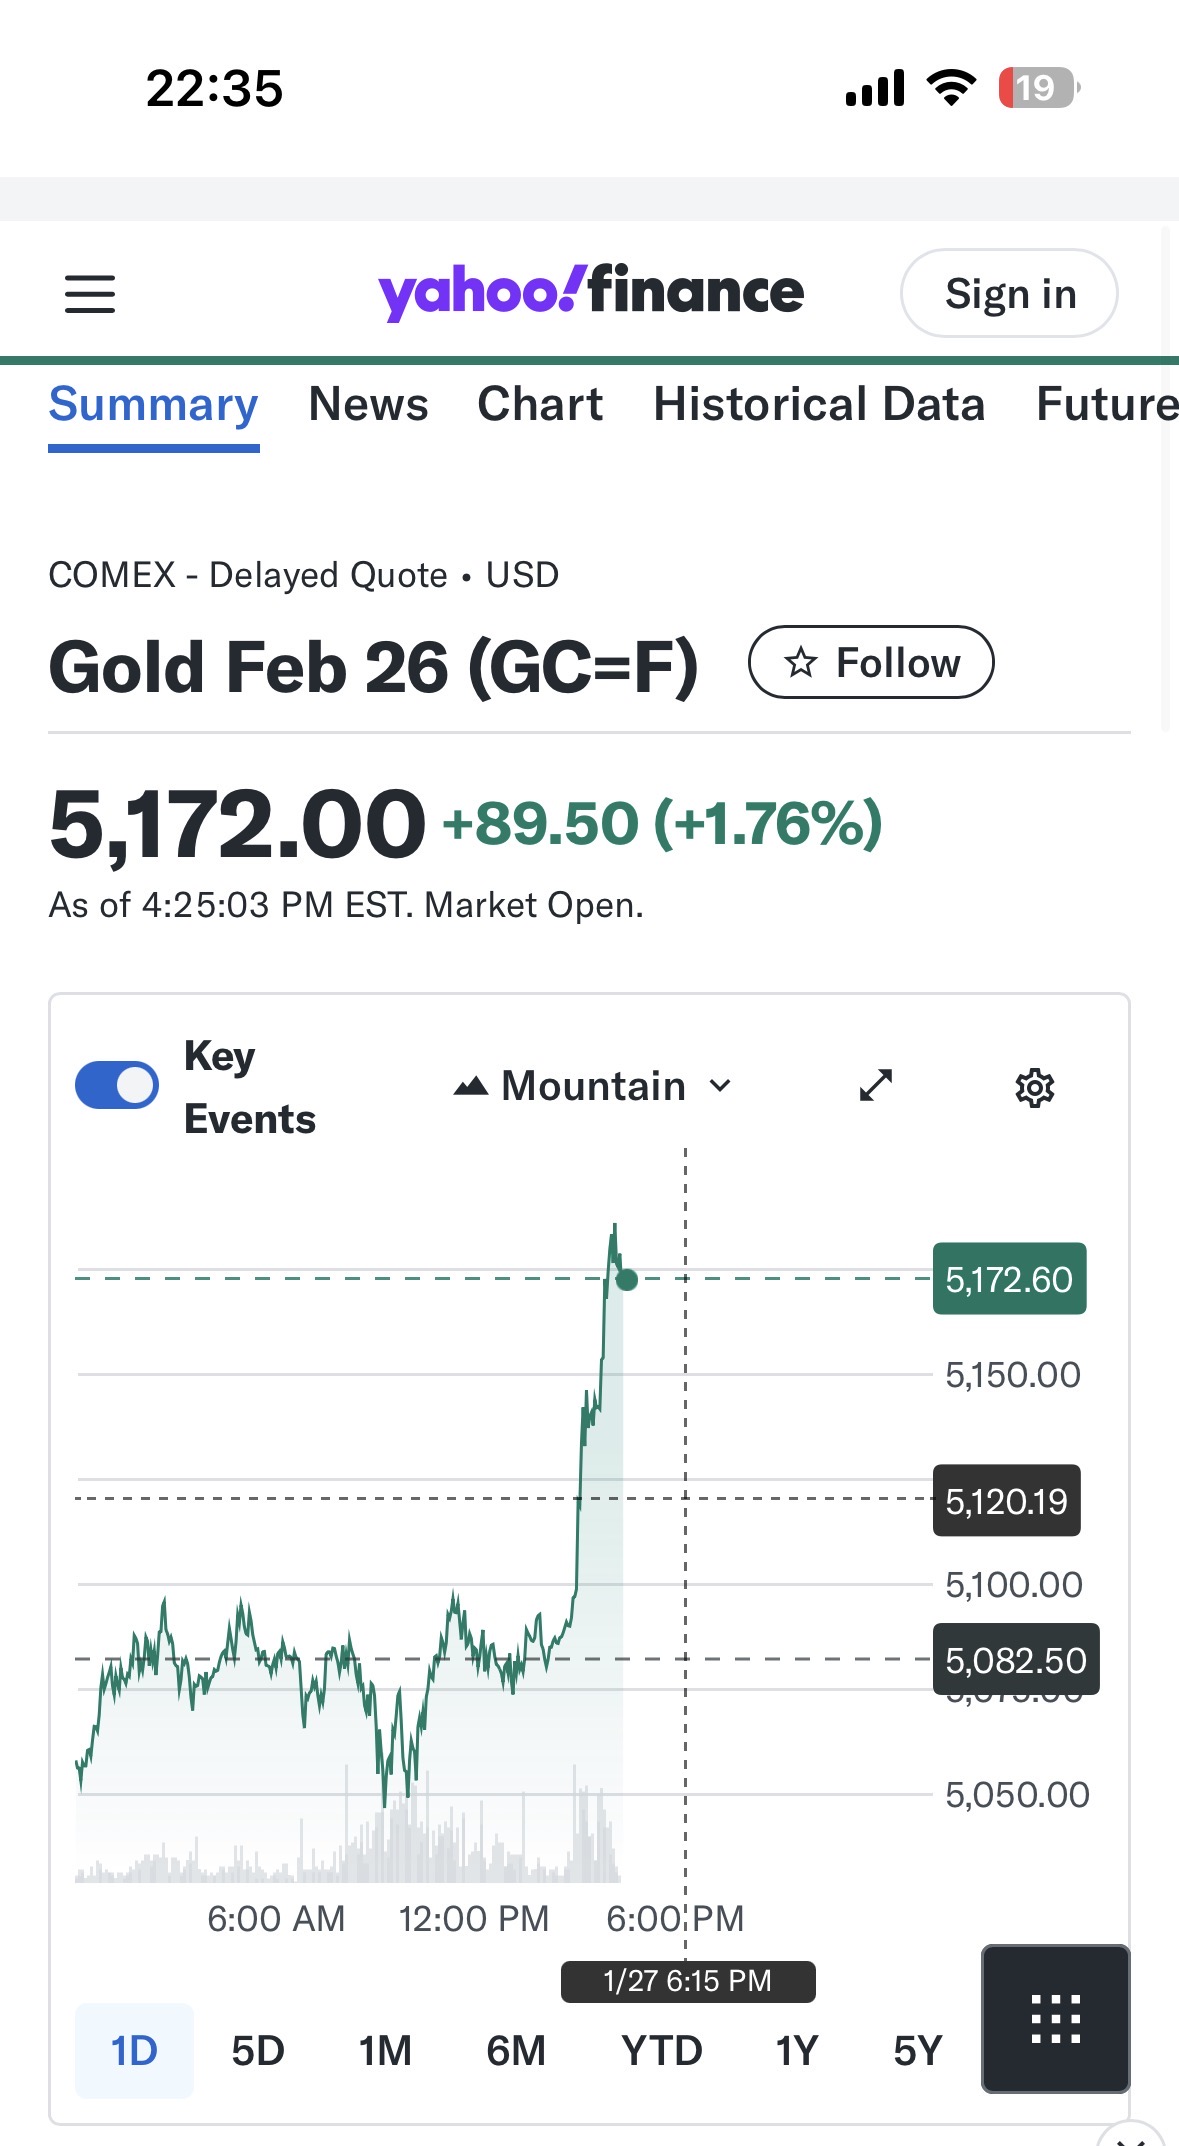Open chart settings gear
This screenshot has height=2146, width=1179.
coord(1034,1087)
